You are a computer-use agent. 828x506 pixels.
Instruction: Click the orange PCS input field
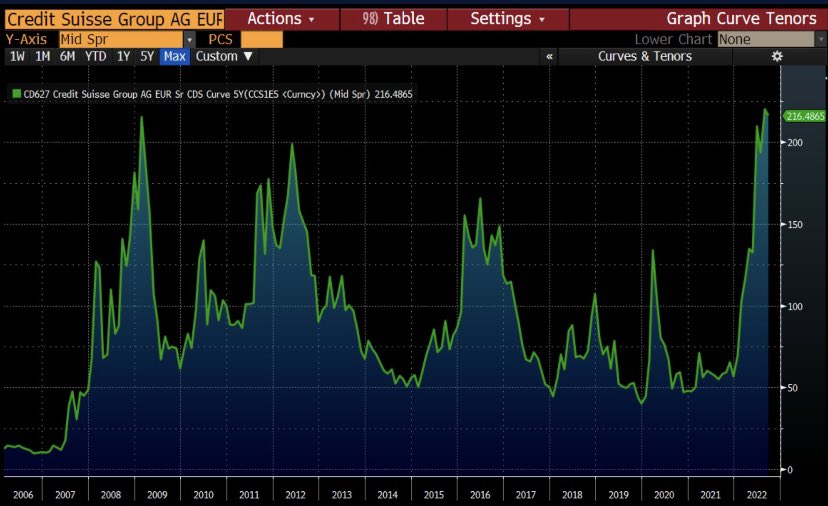click(x=262, y=40)
